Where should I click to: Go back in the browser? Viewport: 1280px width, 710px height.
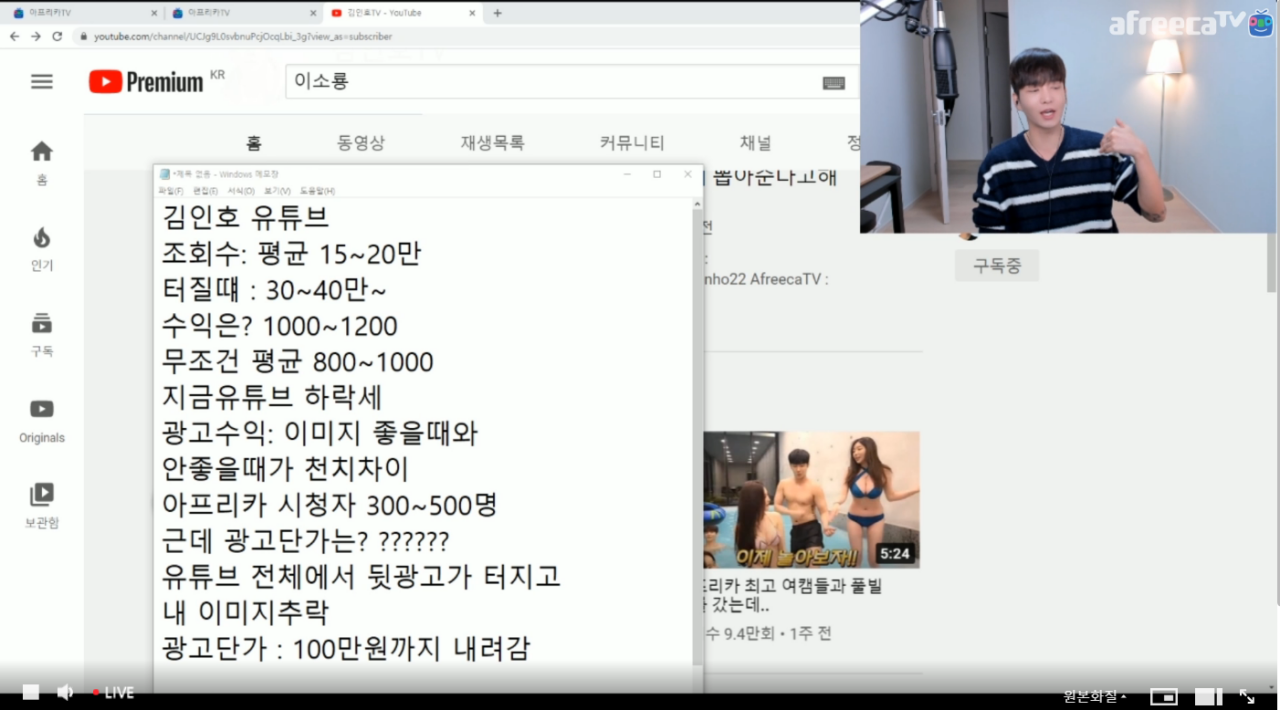[x=14, y=36]
